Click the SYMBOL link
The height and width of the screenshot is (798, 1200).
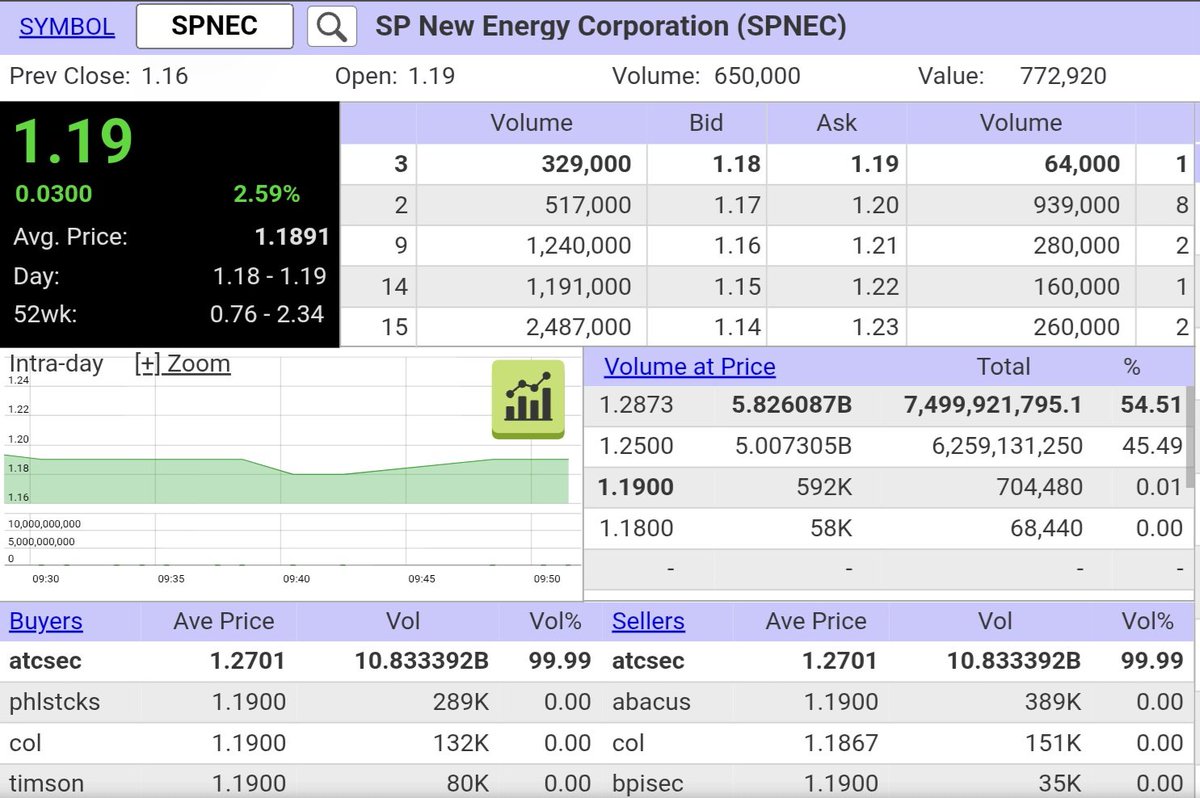tap(67, 26)
